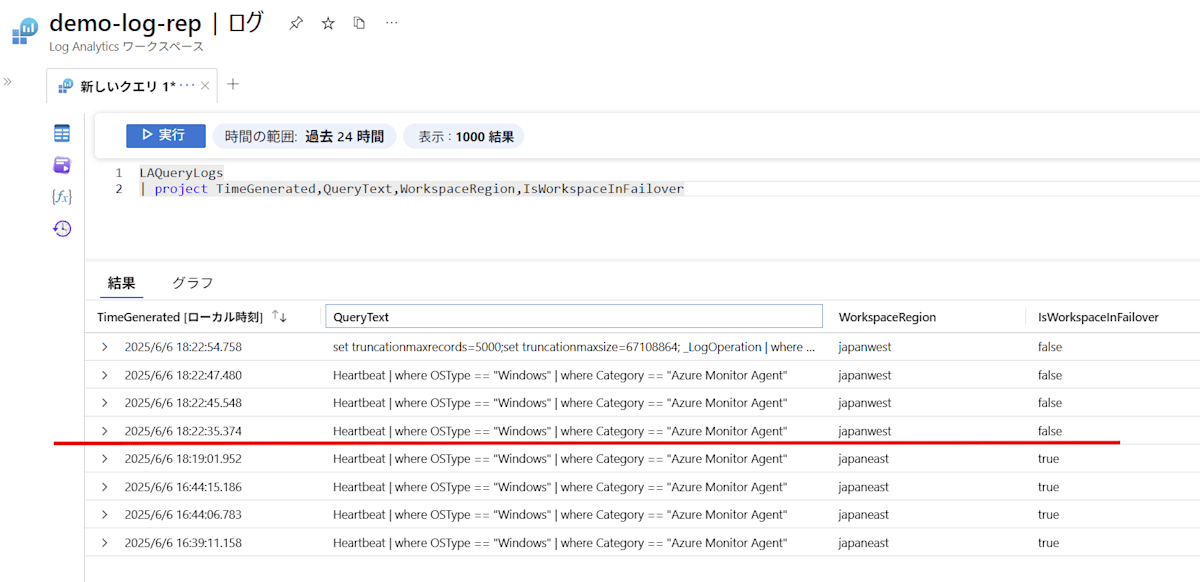This screenshot has height=582, width=1200.
Task: Expand the 18:22:54.758 row
Action: [x=104, y=347]
